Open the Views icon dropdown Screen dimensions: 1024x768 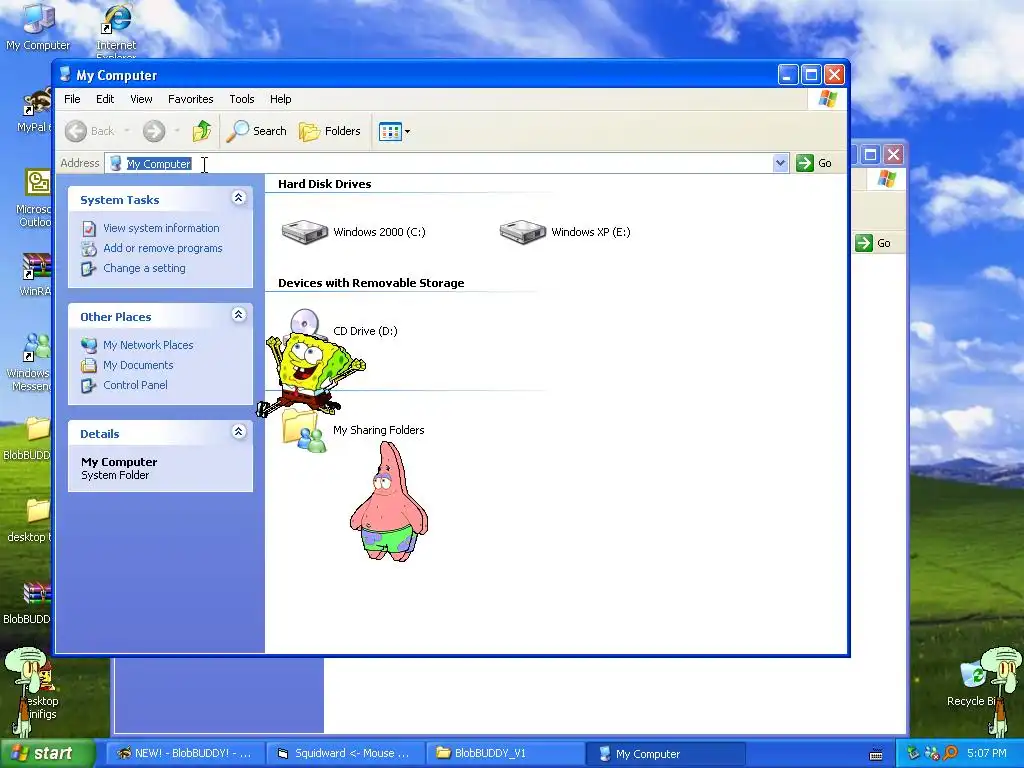coord(394,131)
